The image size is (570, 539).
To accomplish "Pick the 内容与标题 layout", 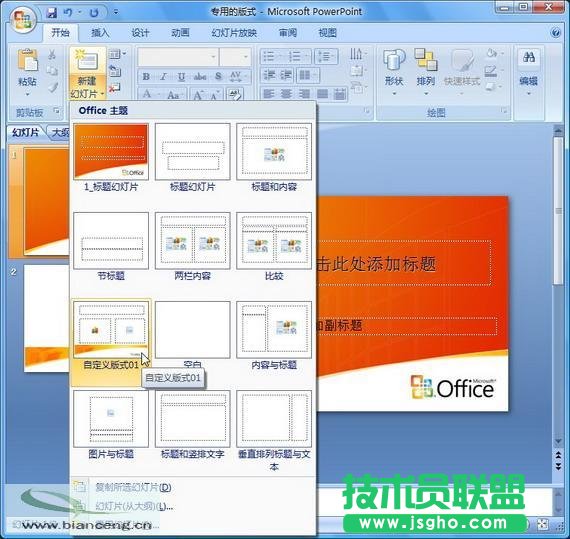I will pyautogui.click(x=274, y=335).
